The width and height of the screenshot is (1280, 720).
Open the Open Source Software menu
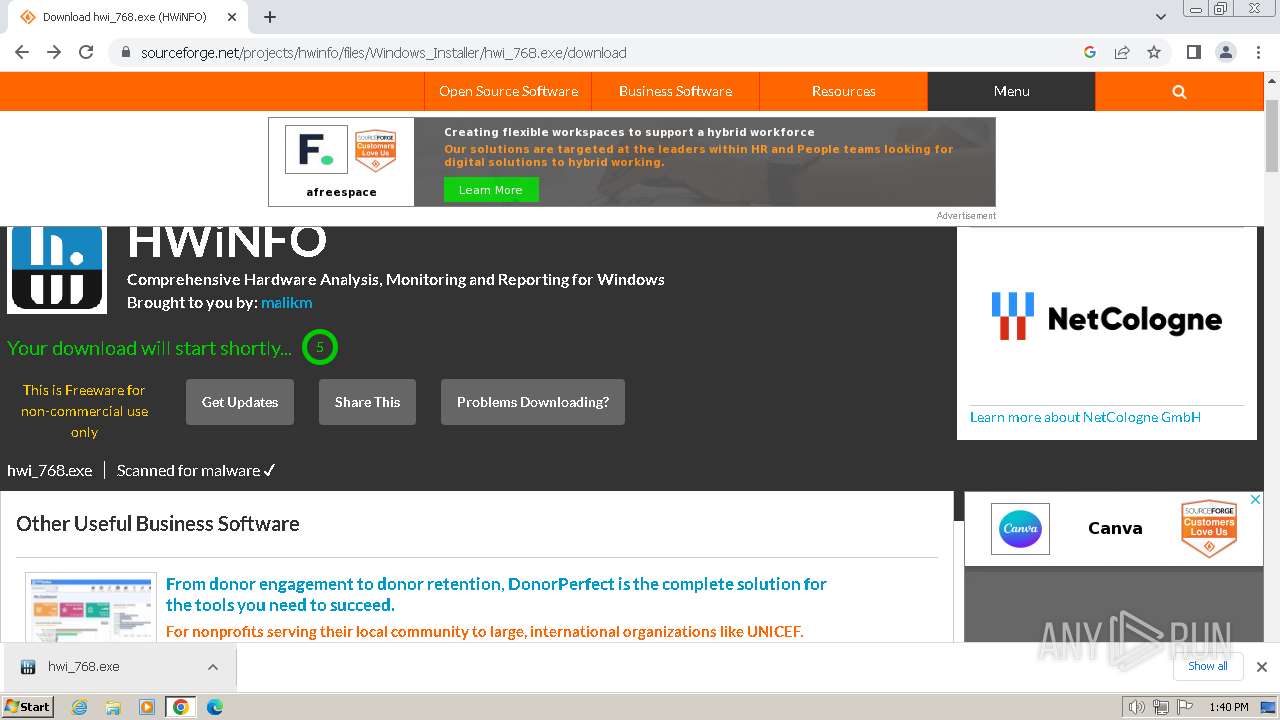508,91
